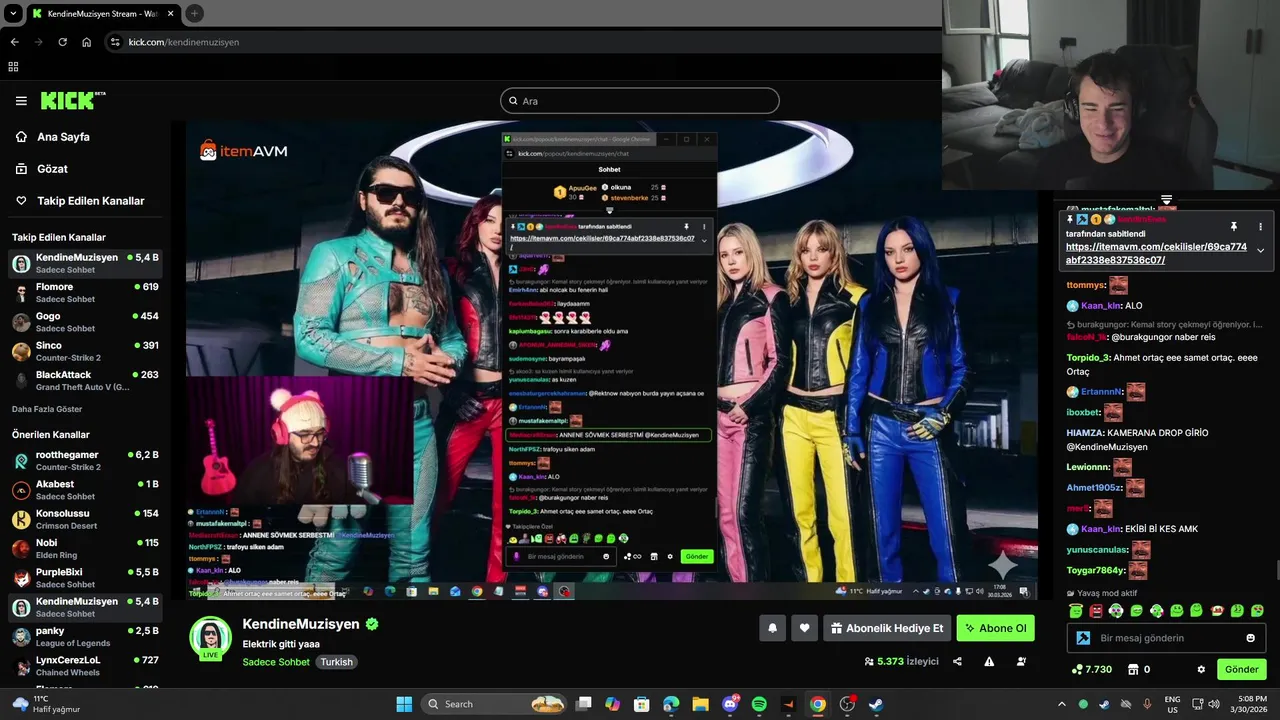Open Sinco channel in sidebar
Screen dimensions: 1280x720
85,351
